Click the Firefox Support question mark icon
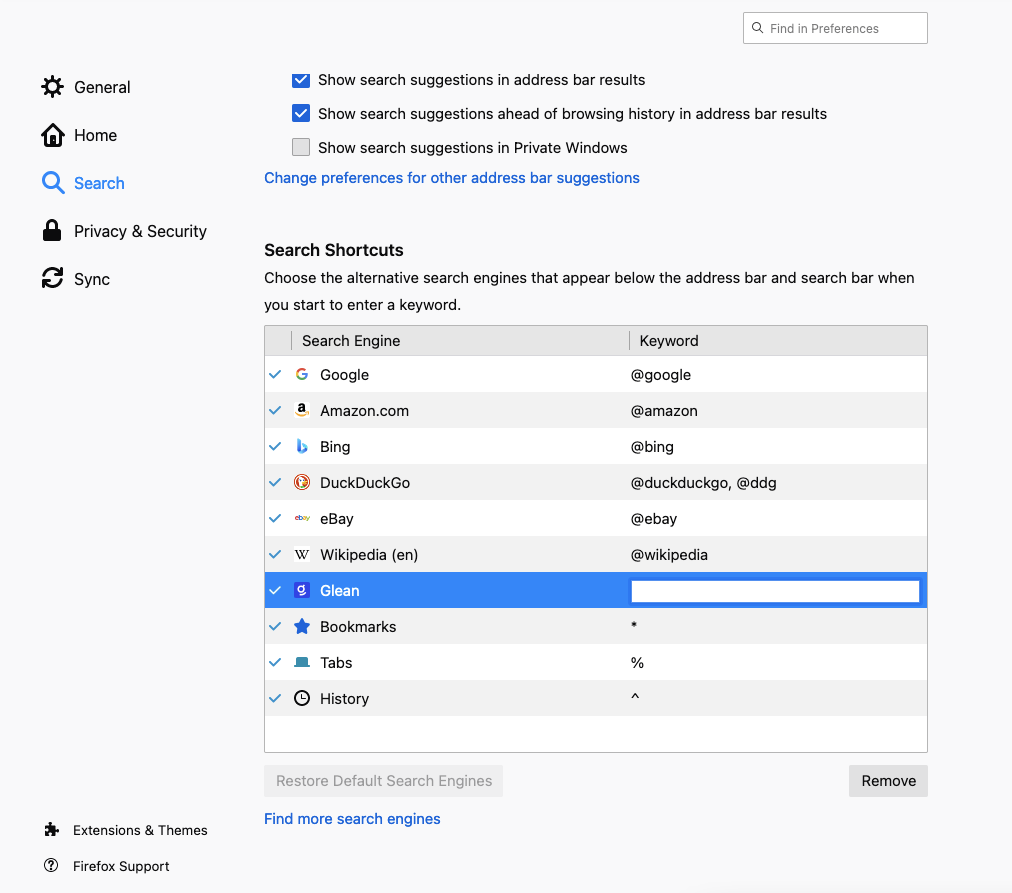Image resolution: width=1012 pixels, height=893 pixels. [51, 865]
